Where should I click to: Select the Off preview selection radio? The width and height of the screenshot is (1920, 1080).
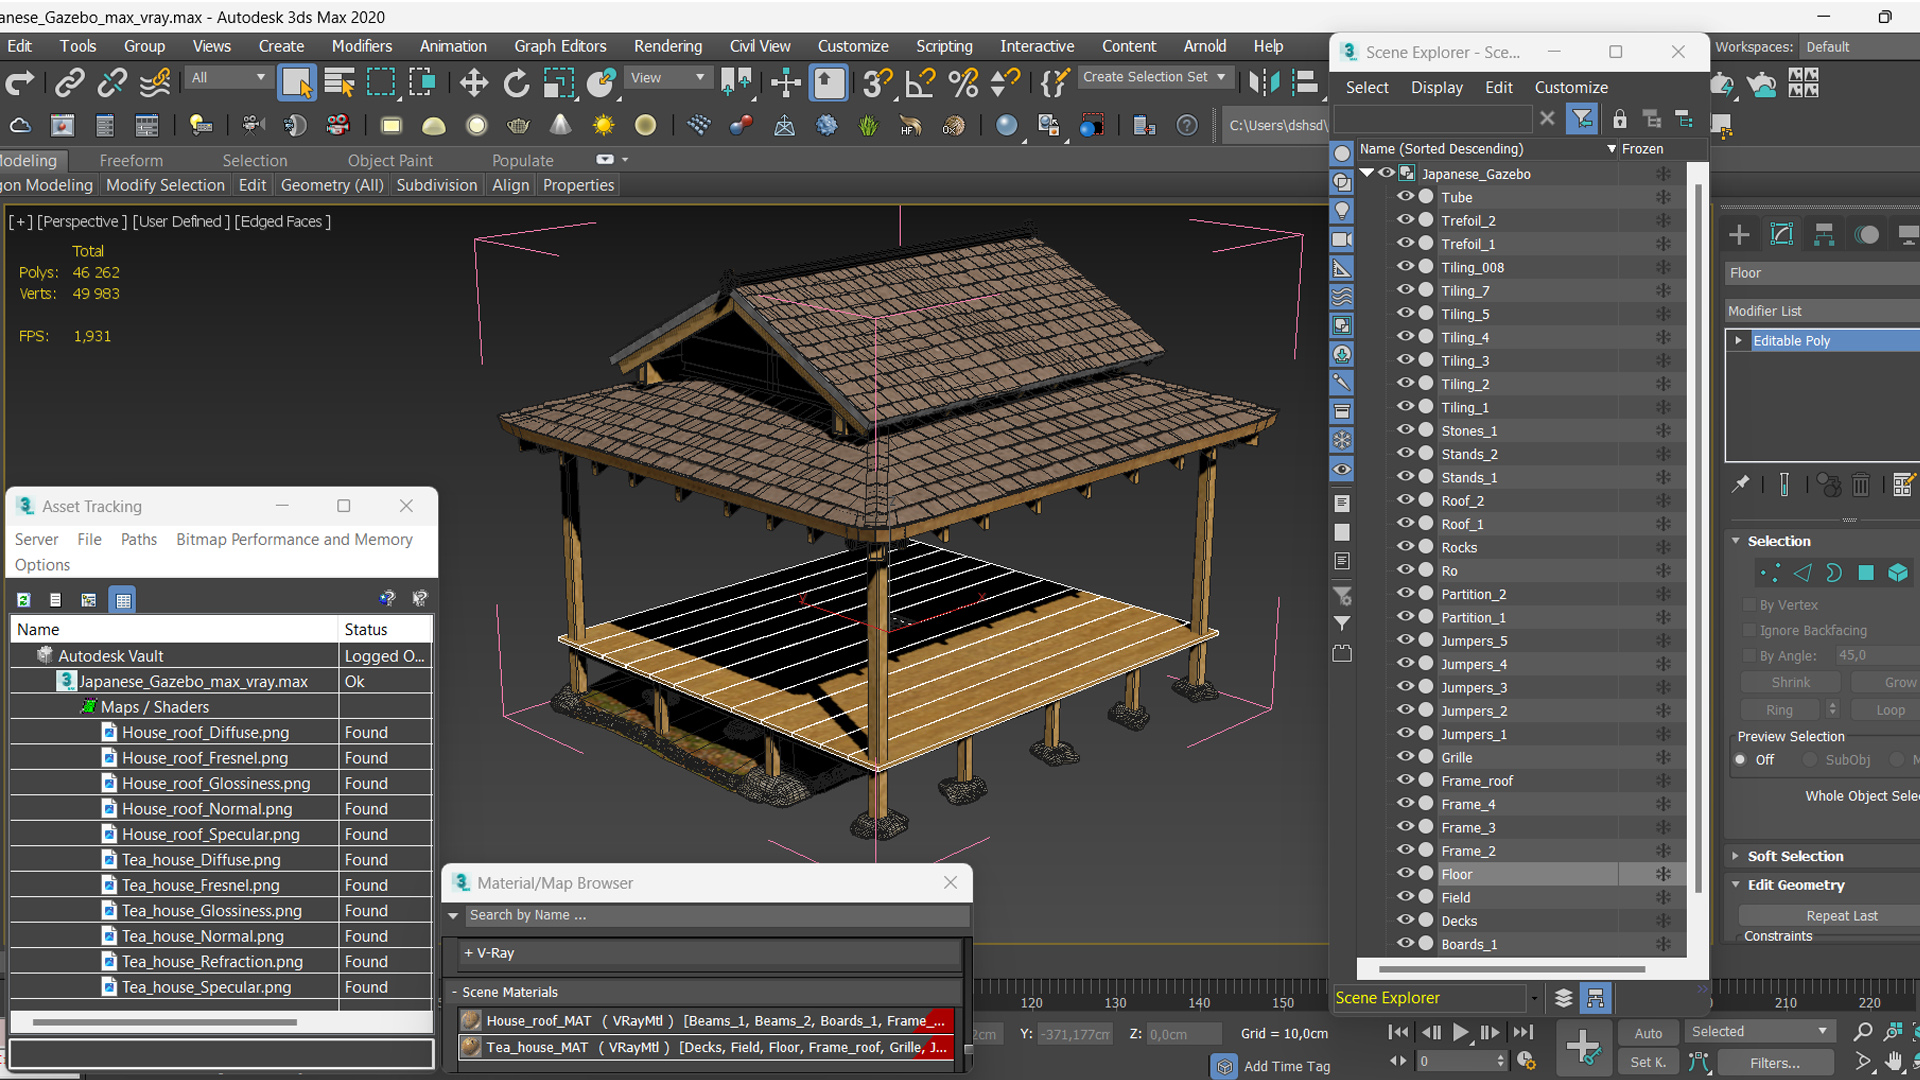coord(1741,760)
